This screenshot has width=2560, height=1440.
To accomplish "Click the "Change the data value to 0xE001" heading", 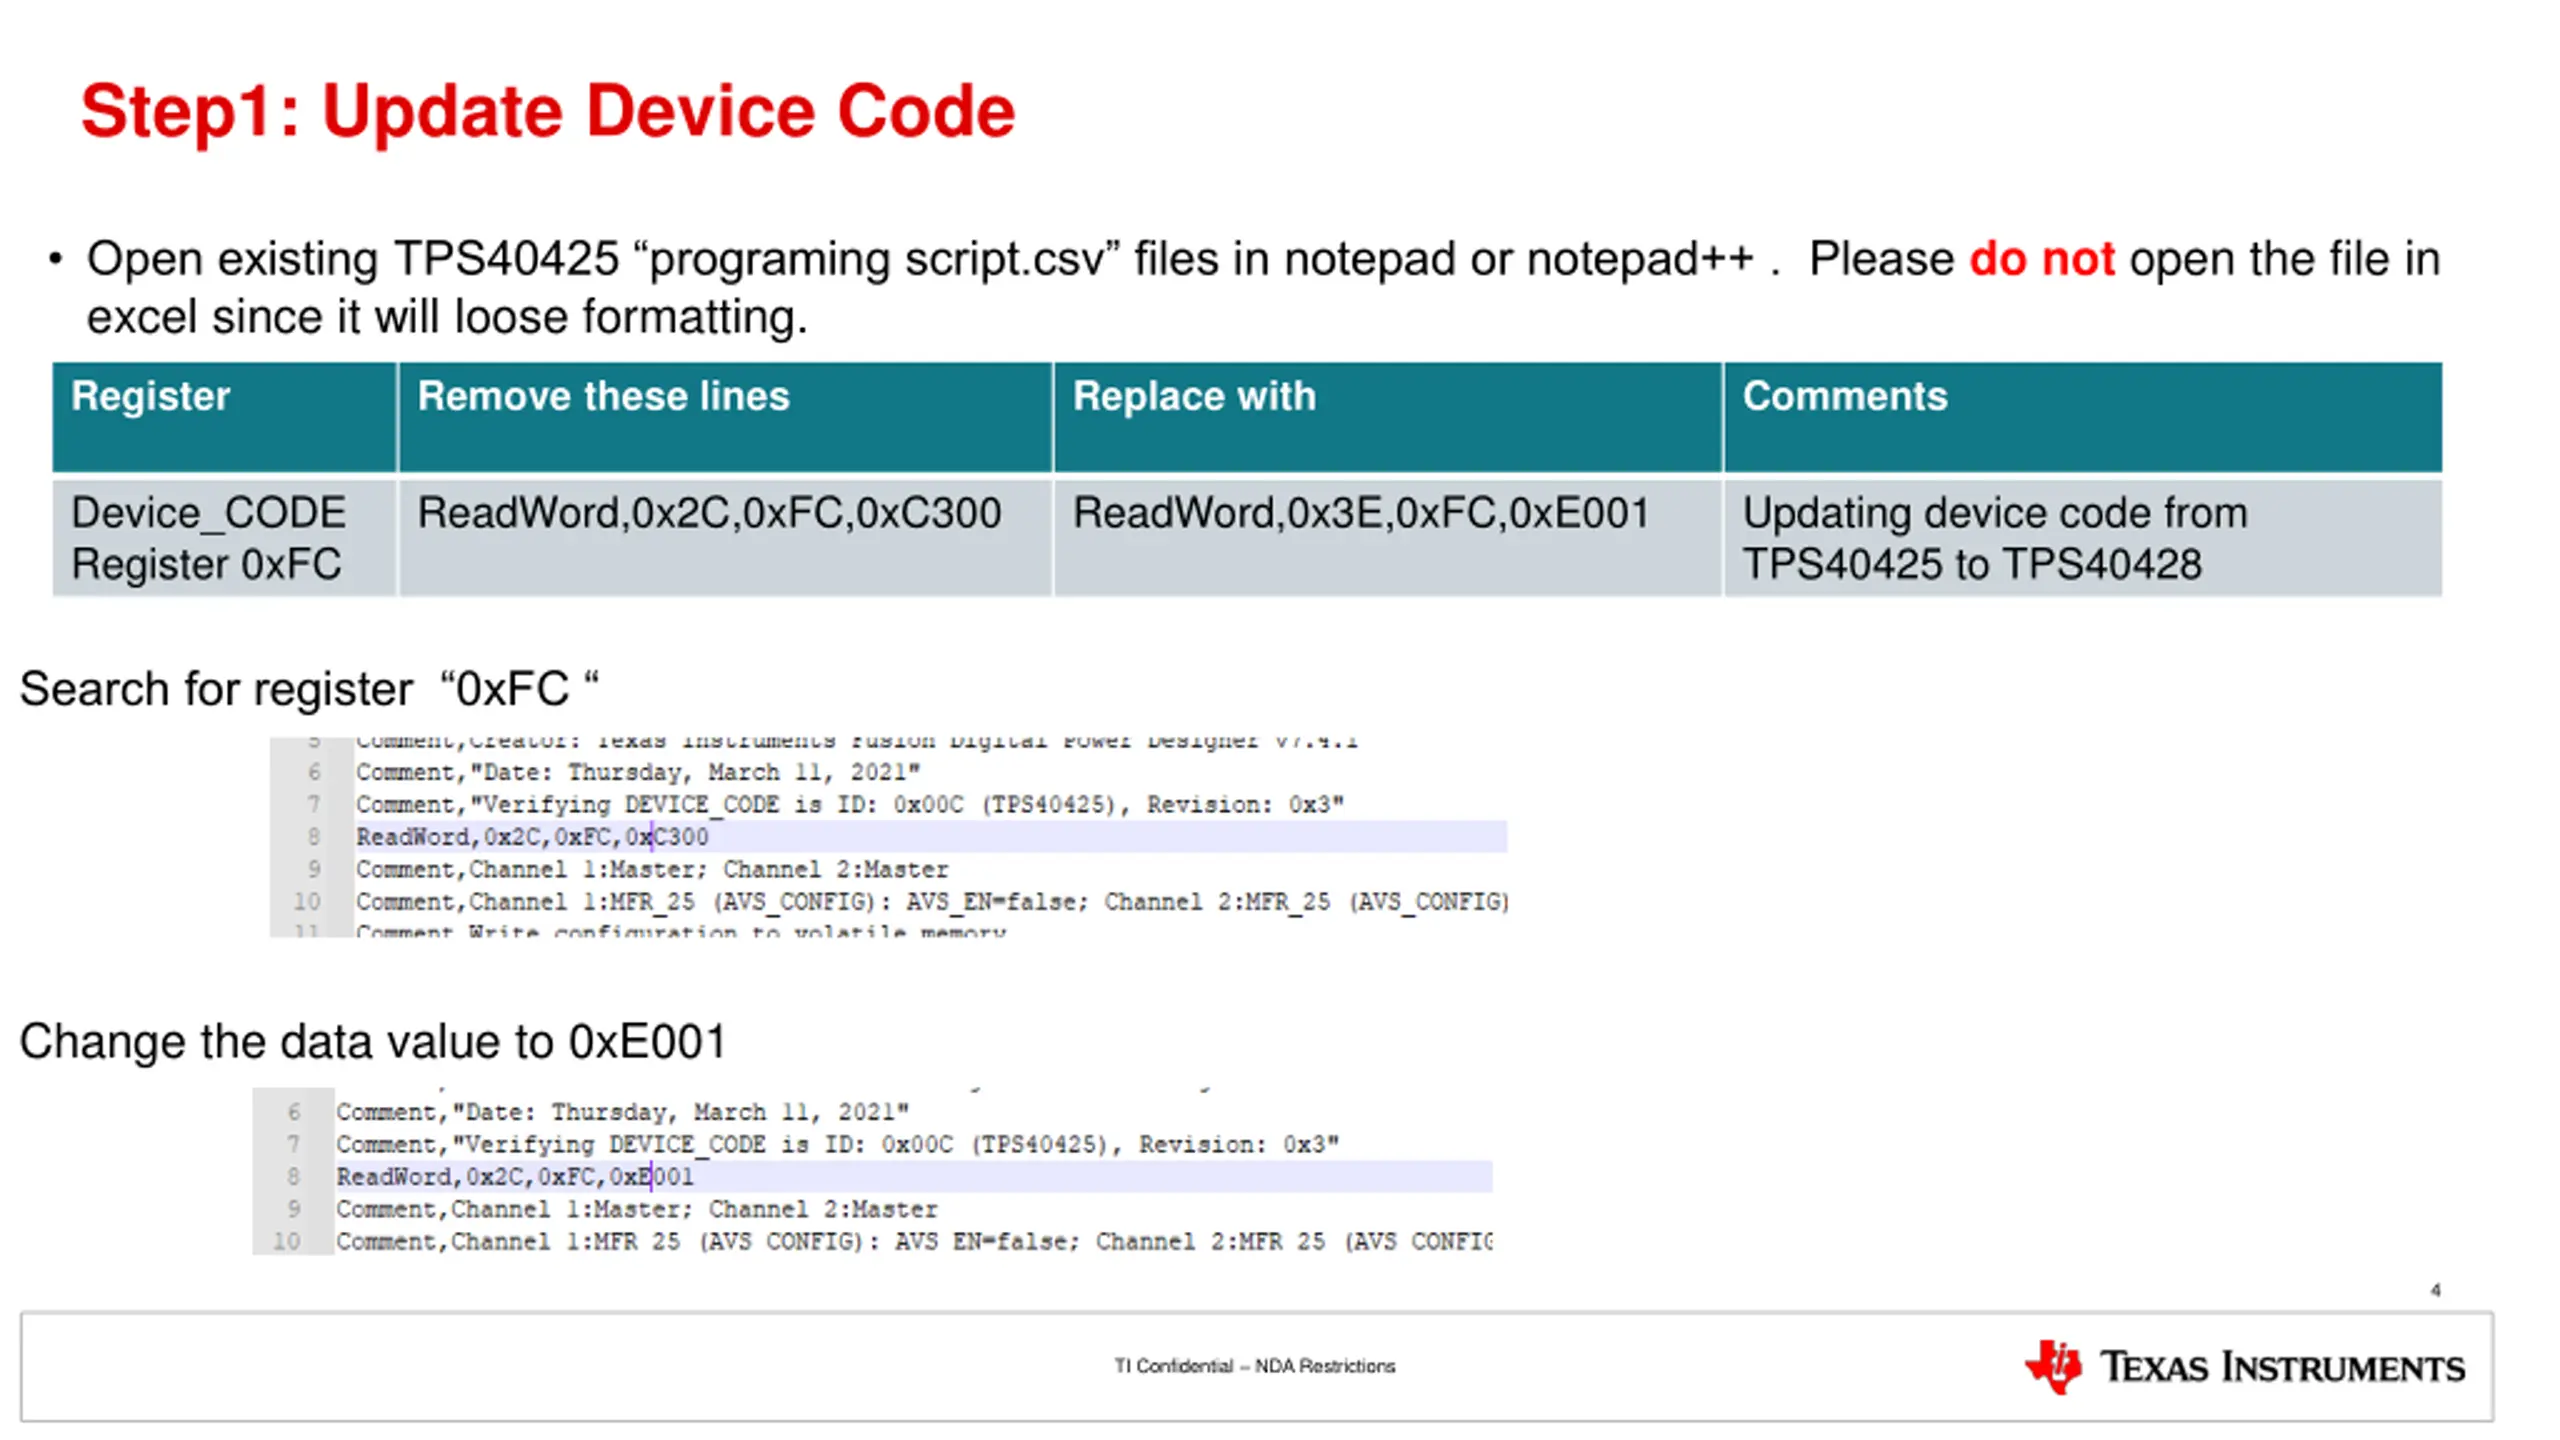I will (372, 1042).
